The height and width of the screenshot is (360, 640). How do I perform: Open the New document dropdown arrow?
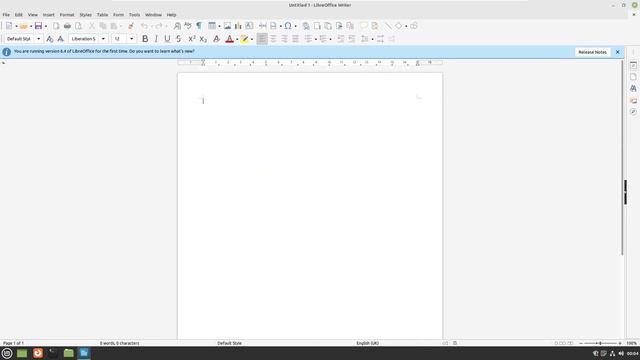16,26
